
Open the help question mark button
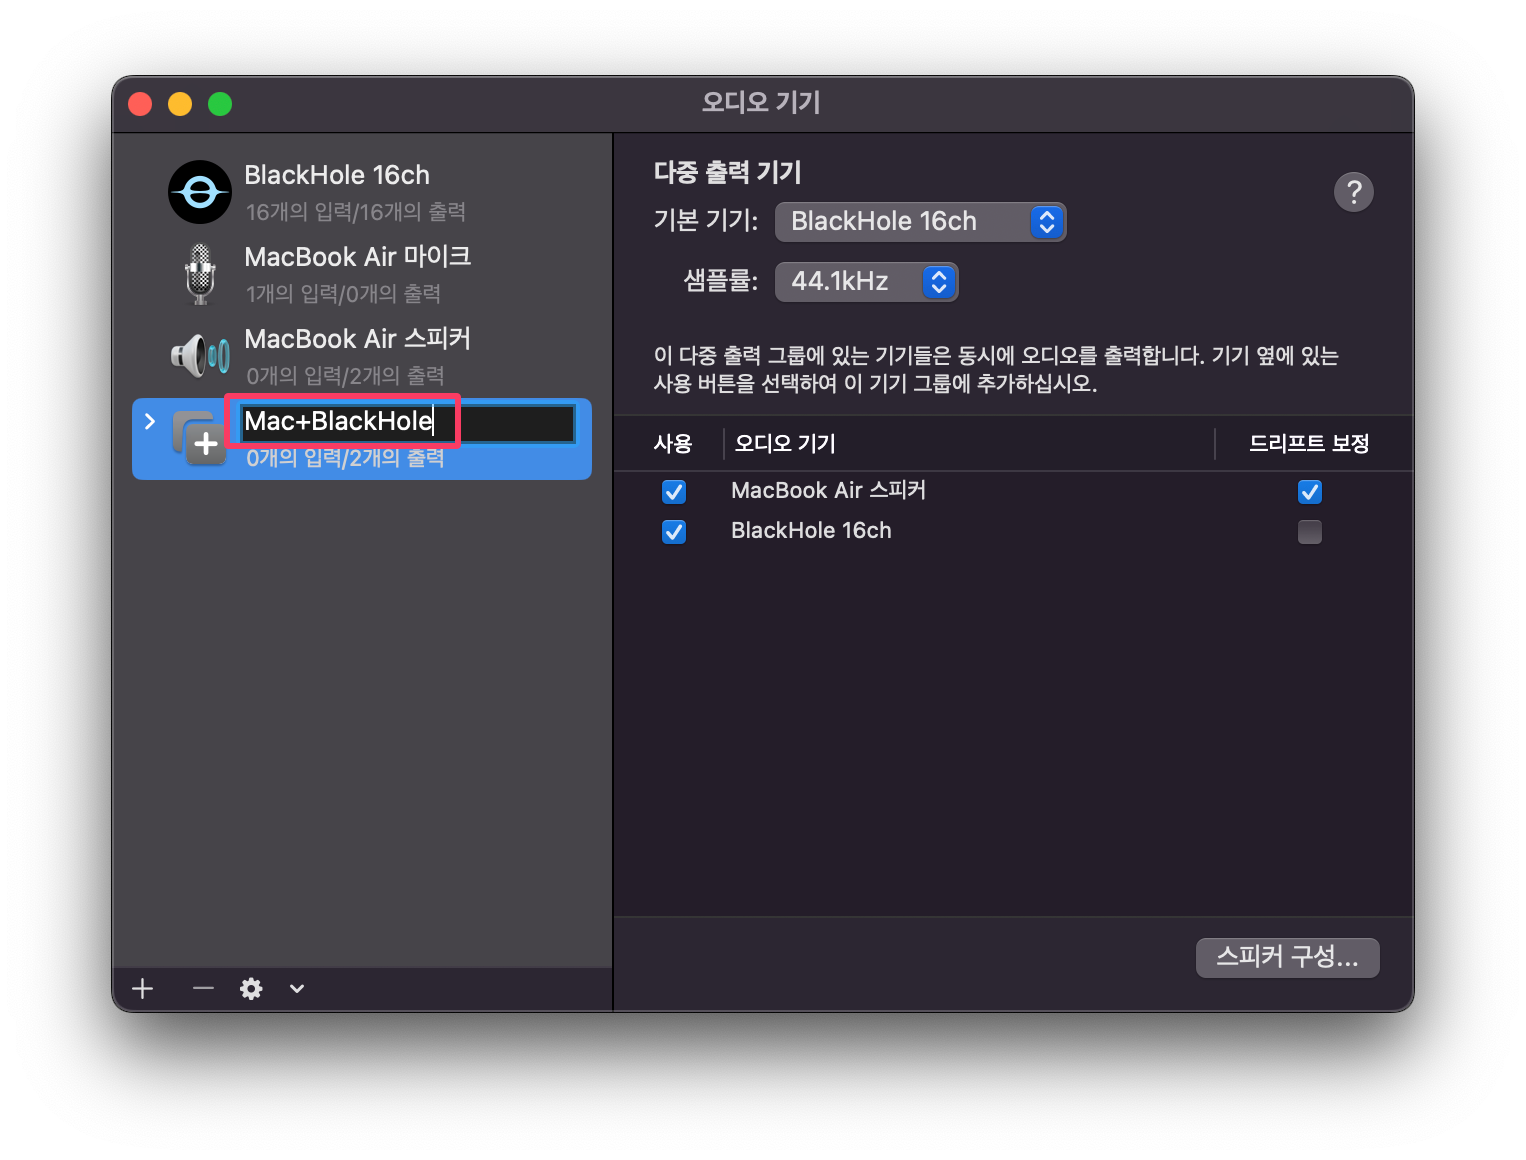tap(1354, 191)
